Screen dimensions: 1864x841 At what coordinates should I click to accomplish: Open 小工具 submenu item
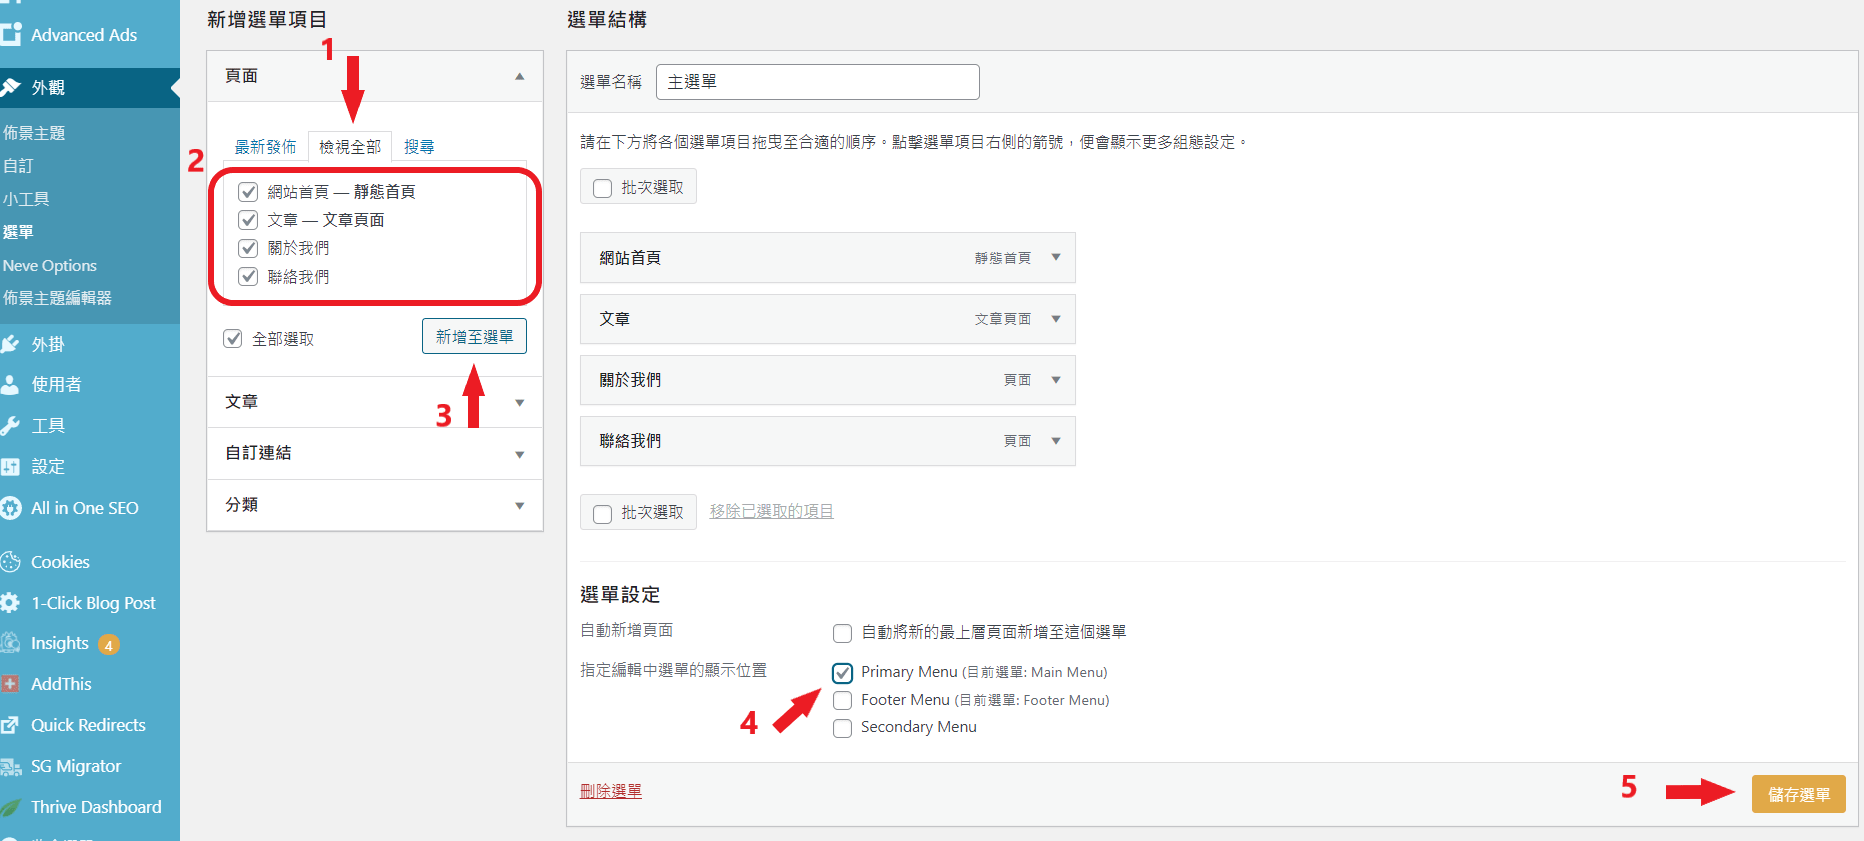pyautogui.click(x=26, y=199)
